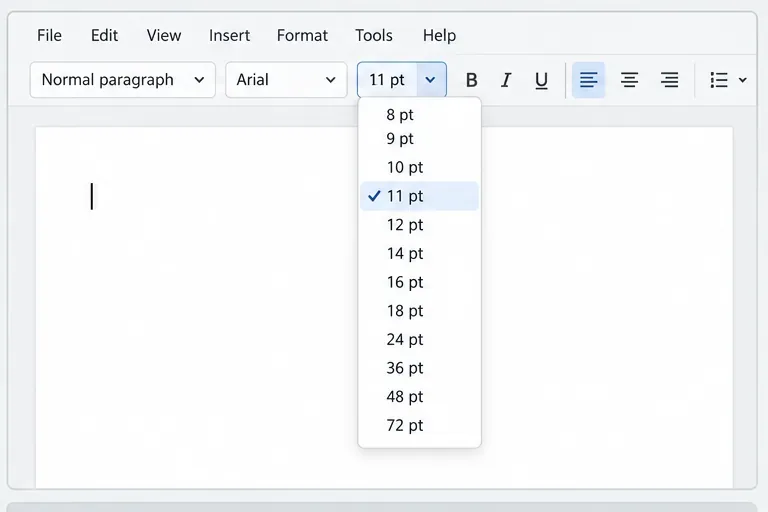Open the Normal paragraph style dropdown
Screen dimensions: 768x512
(122, 80)
